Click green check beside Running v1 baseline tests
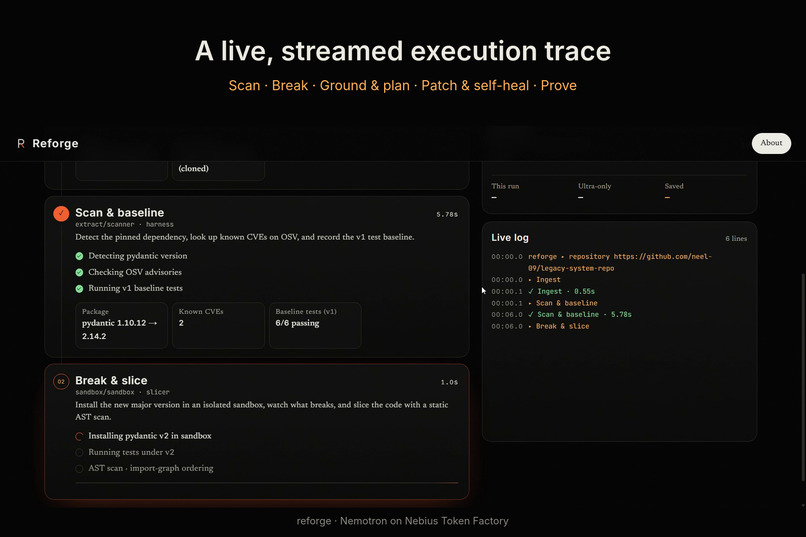 tap(79, 289)
